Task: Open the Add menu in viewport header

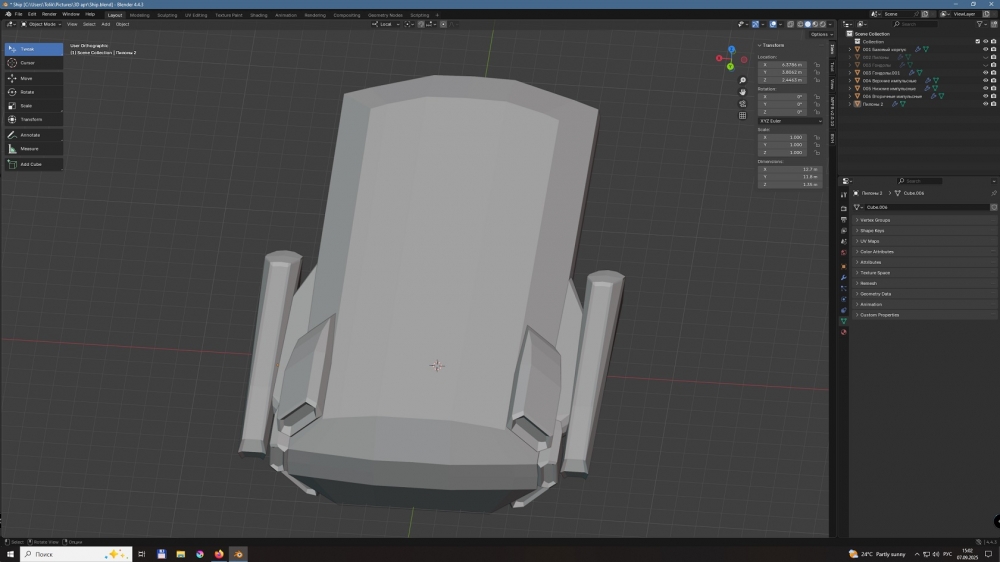Action: tap(105, 24)
